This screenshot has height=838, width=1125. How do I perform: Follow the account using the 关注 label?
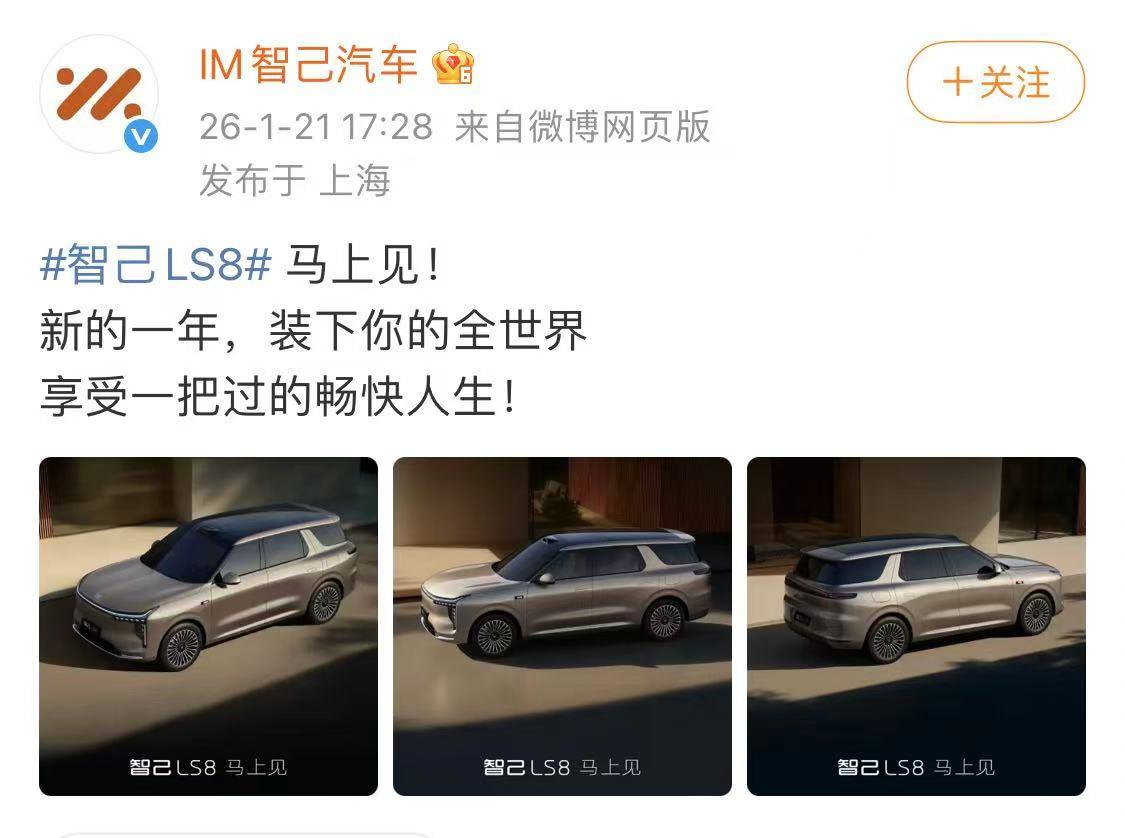pyautogui.click(x=1015, y=82)
